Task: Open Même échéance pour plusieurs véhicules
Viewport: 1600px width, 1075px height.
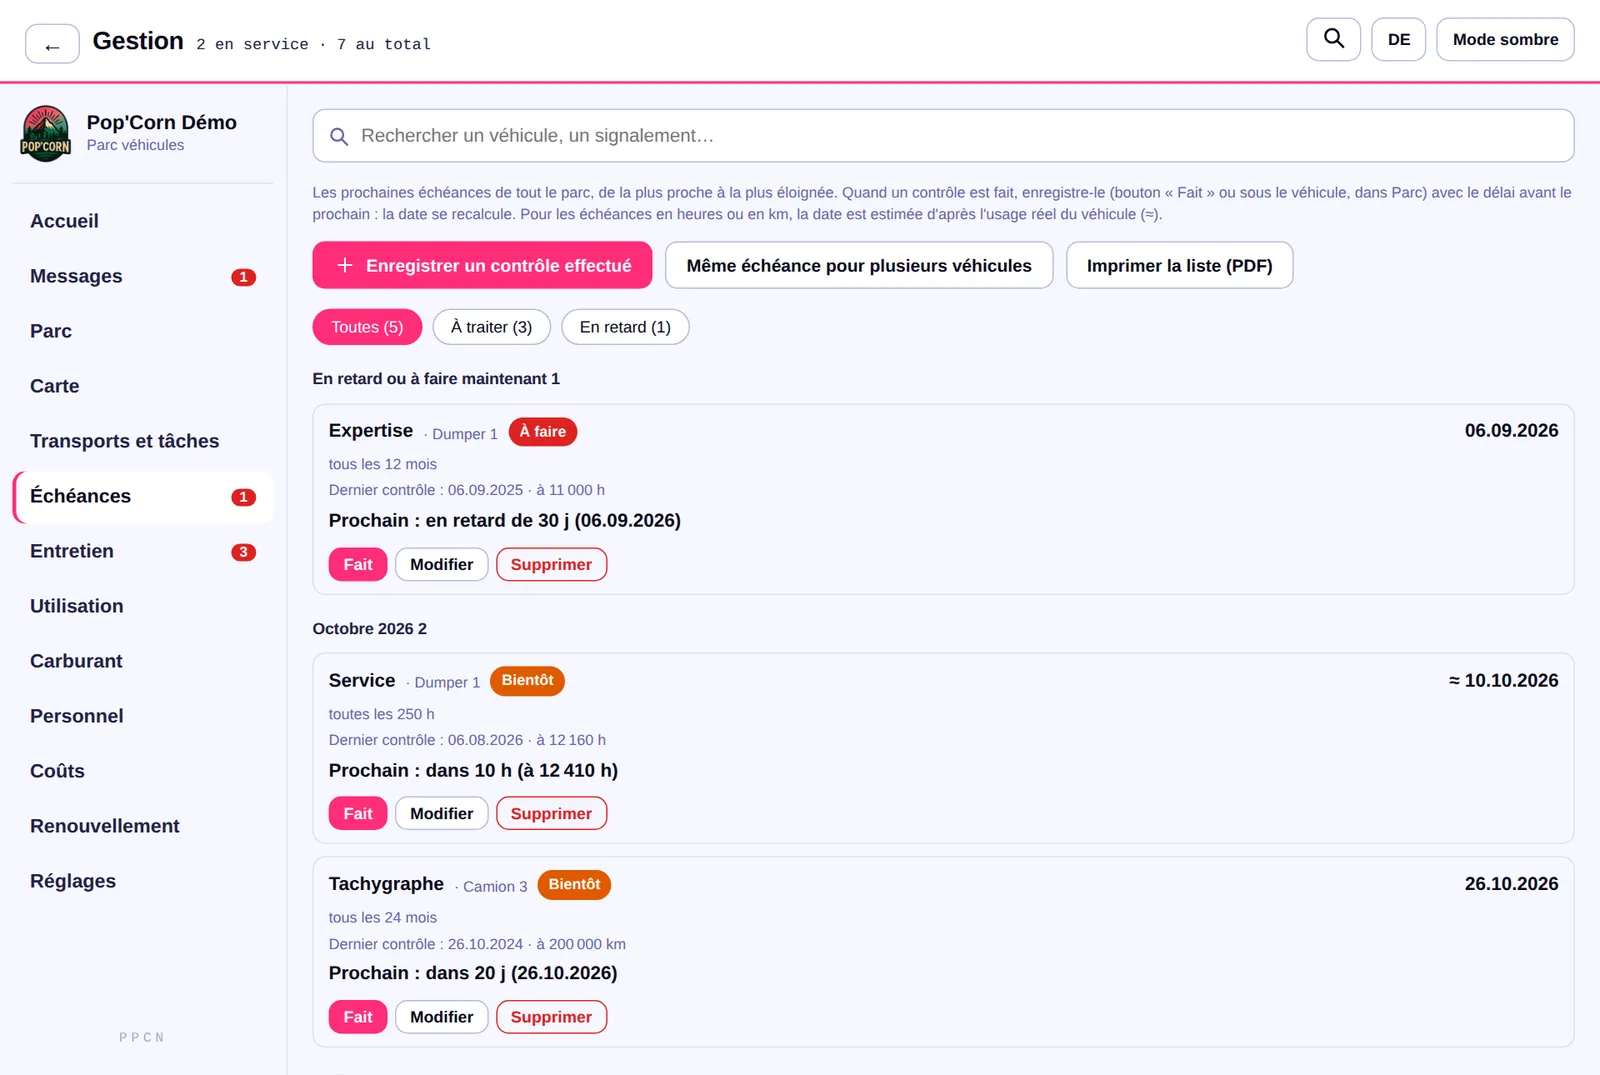Action: tap(859, 265)
